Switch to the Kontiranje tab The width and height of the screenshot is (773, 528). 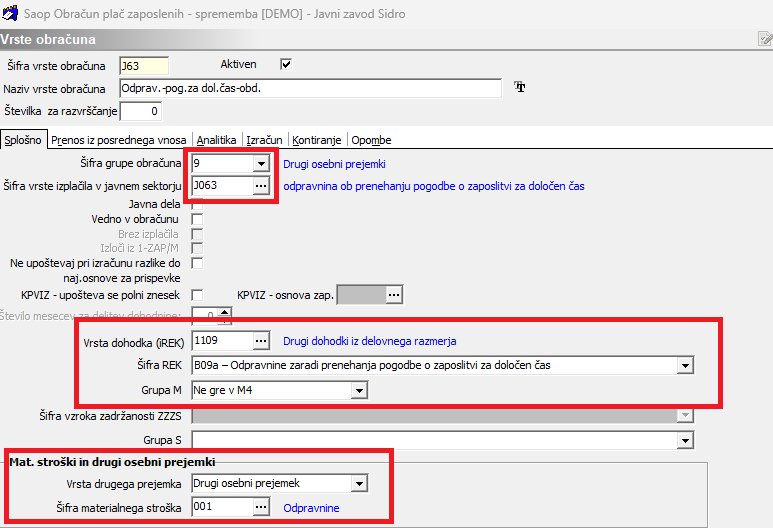317,141
